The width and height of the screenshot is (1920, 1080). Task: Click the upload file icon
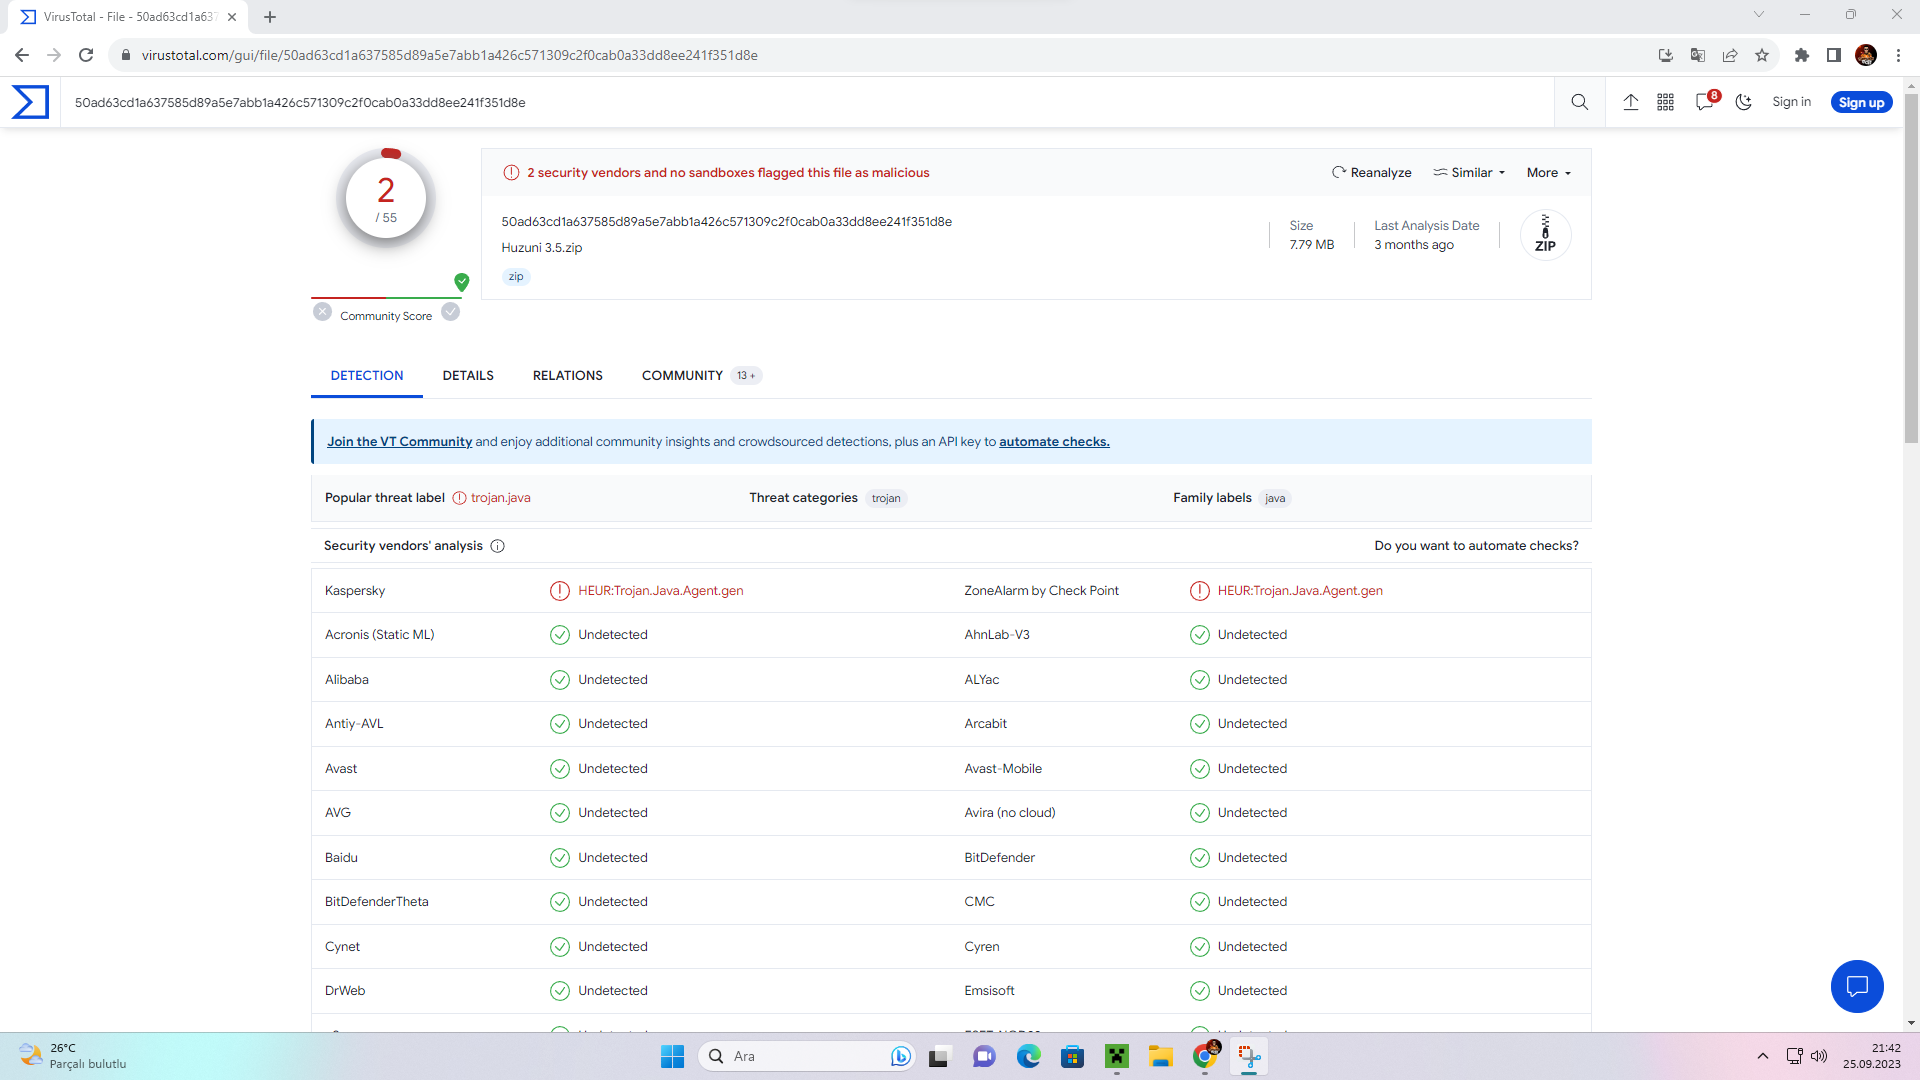[1631, 102]
